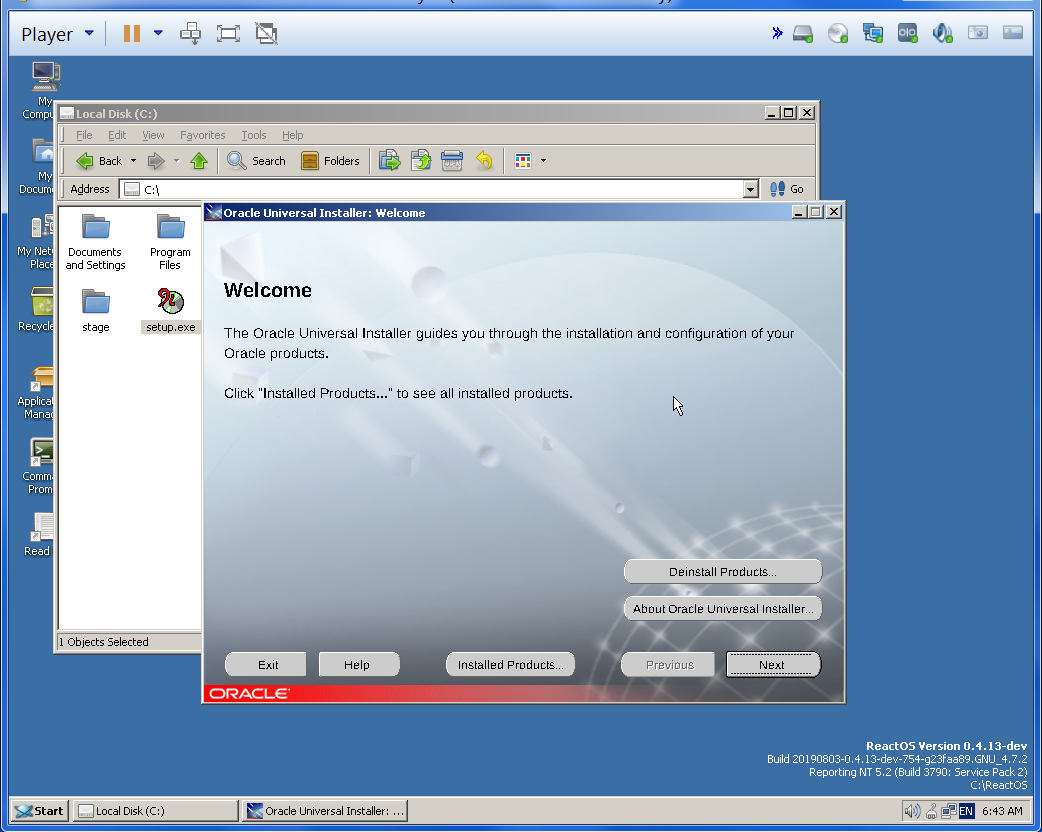Click the Copy To toolbar icon
The height and width of the screenshot is (832, 1042).
(421, 161)
